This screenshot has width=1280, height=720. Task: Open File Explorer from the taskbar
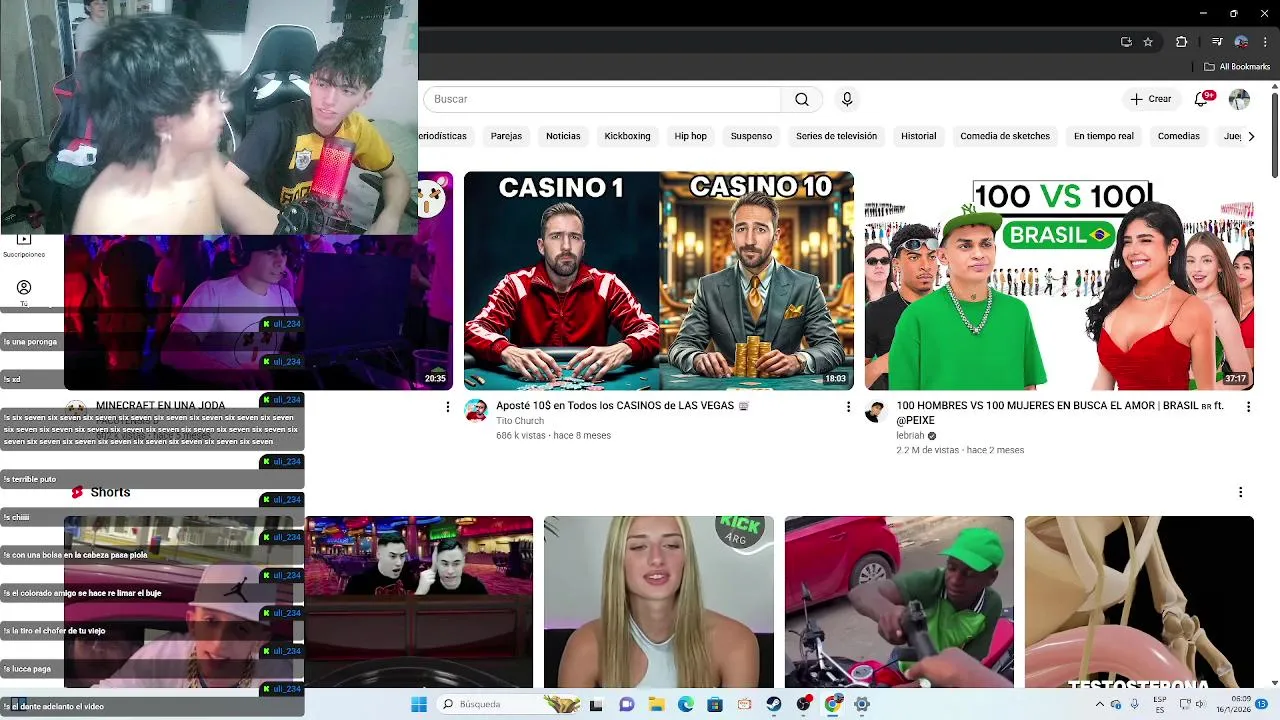point(657,704)
